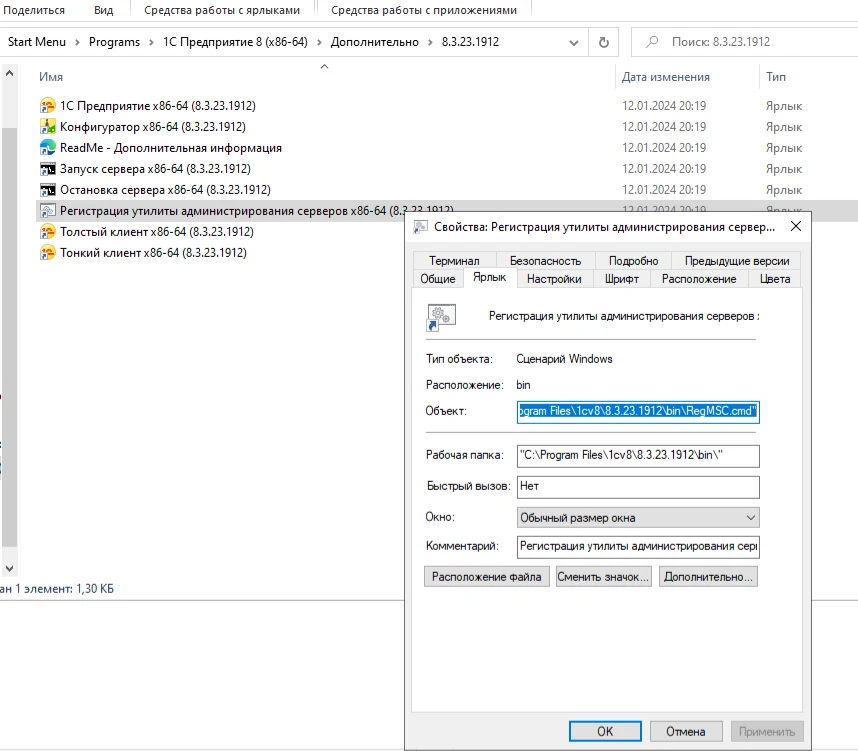
Task: Click the 1С Предприятие x86-64 shortcut icon
Action: [x=48, y=105]
